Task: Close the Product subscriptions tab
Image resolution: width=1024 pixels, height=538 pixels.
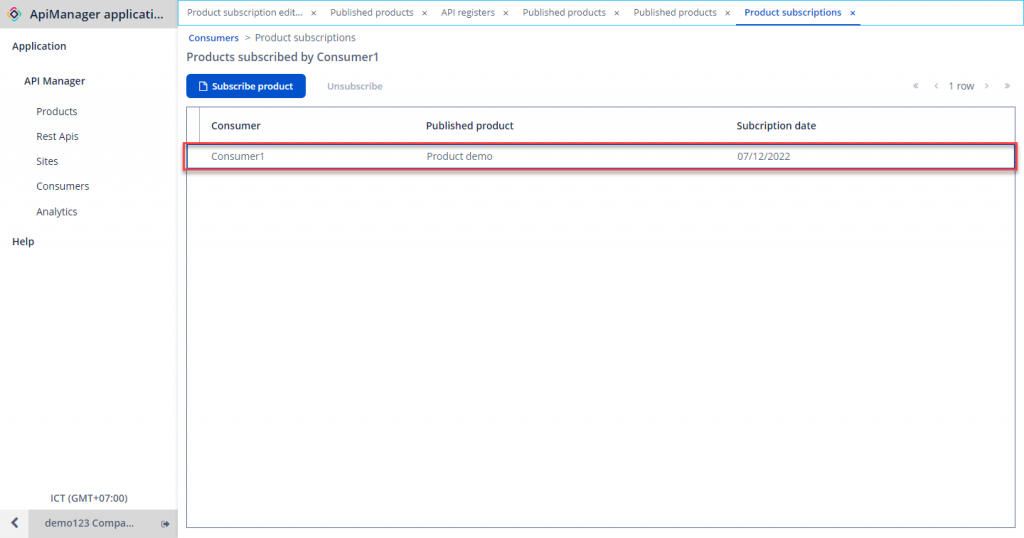Action: click(852, 13)
